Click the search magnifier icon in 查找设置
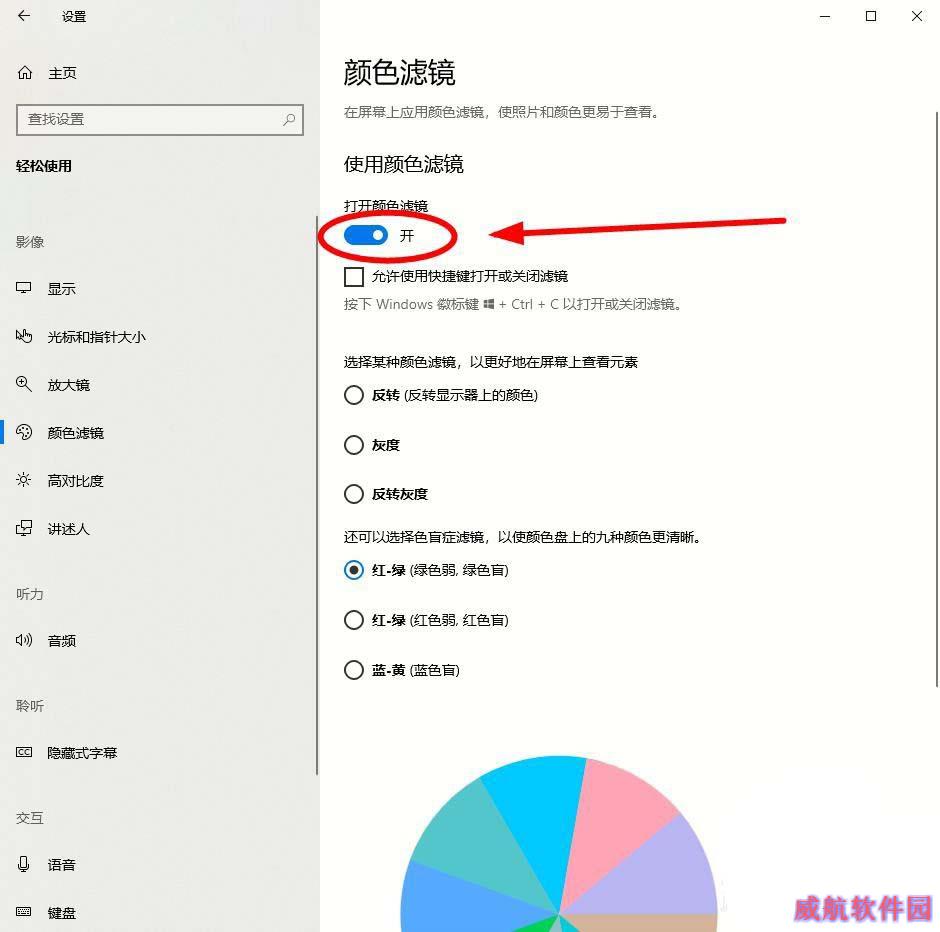 click(289, 119)
